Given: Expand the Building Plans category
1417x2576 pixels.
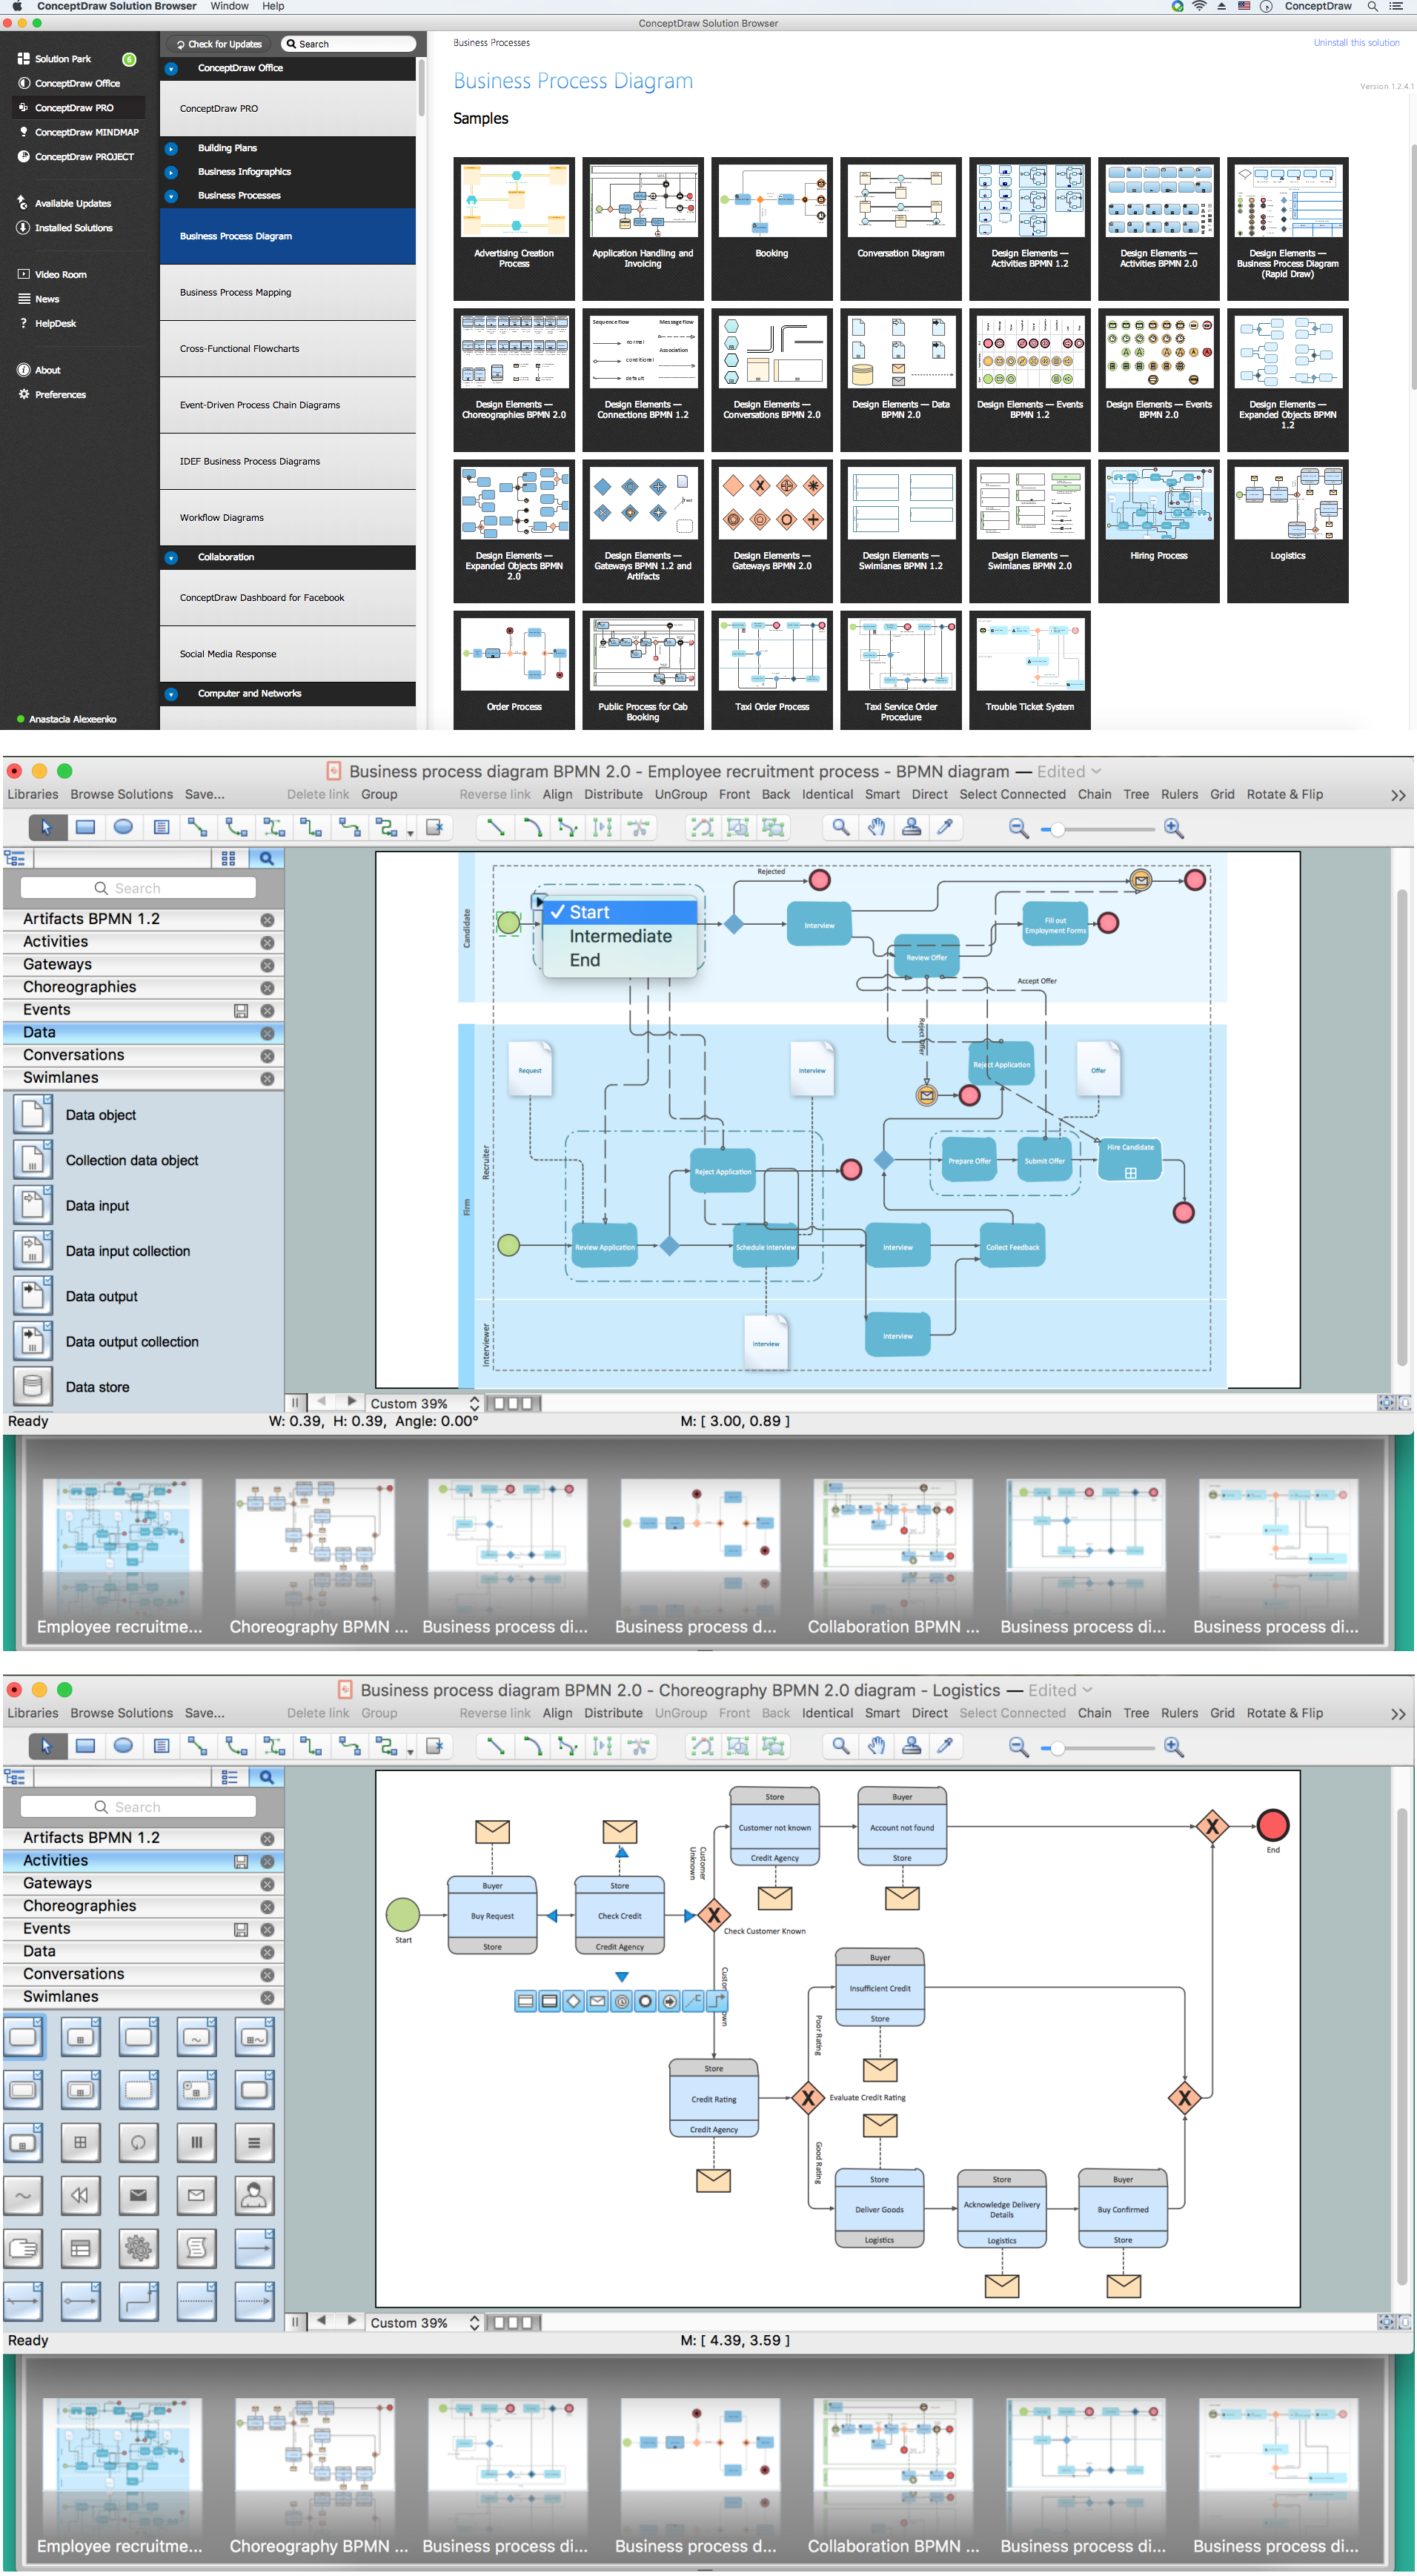Looking at the screenshot, I should coord(171,148).
